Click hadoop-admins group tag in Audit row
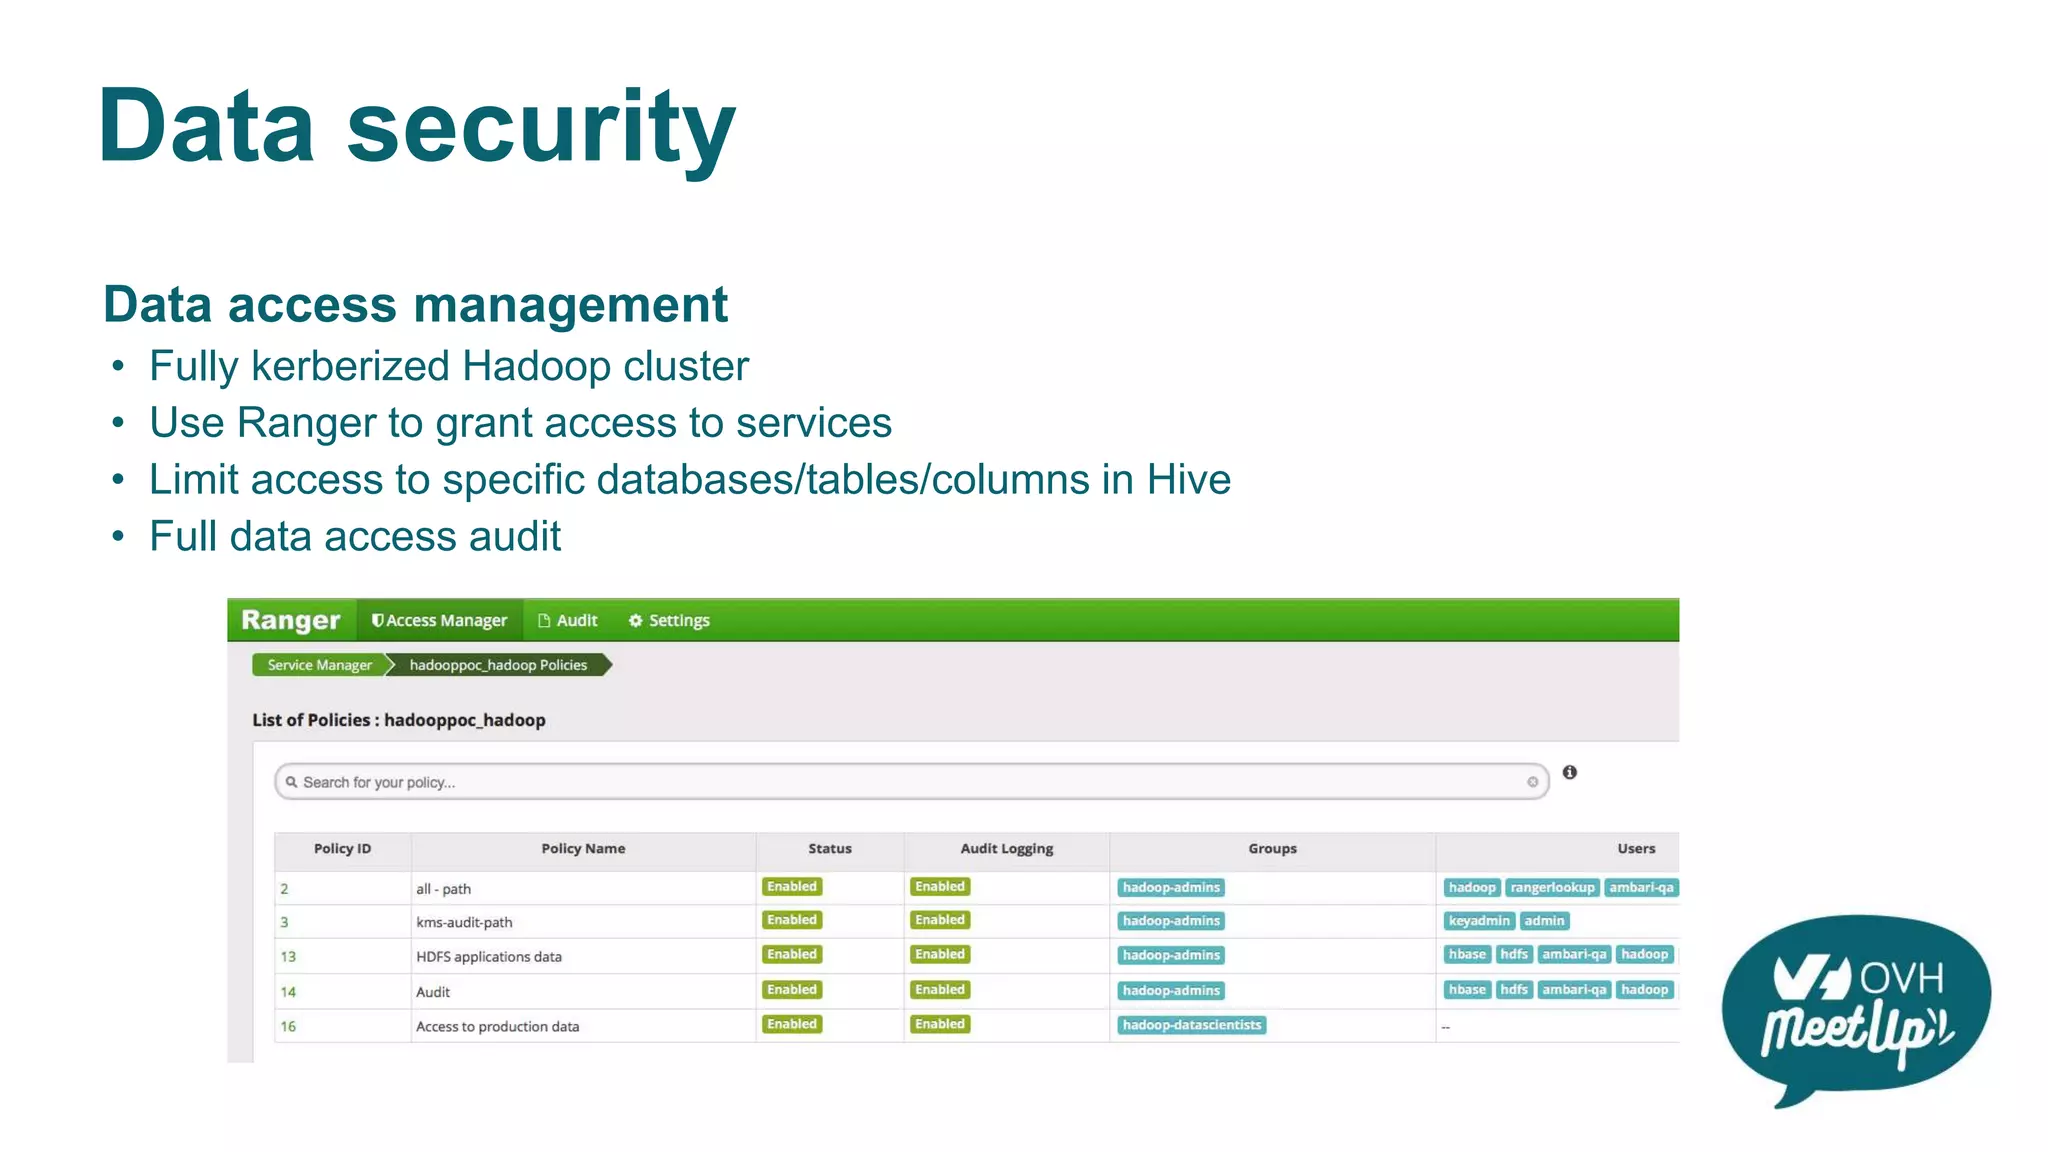The image size is (2048, 1152). point(1171,991)
